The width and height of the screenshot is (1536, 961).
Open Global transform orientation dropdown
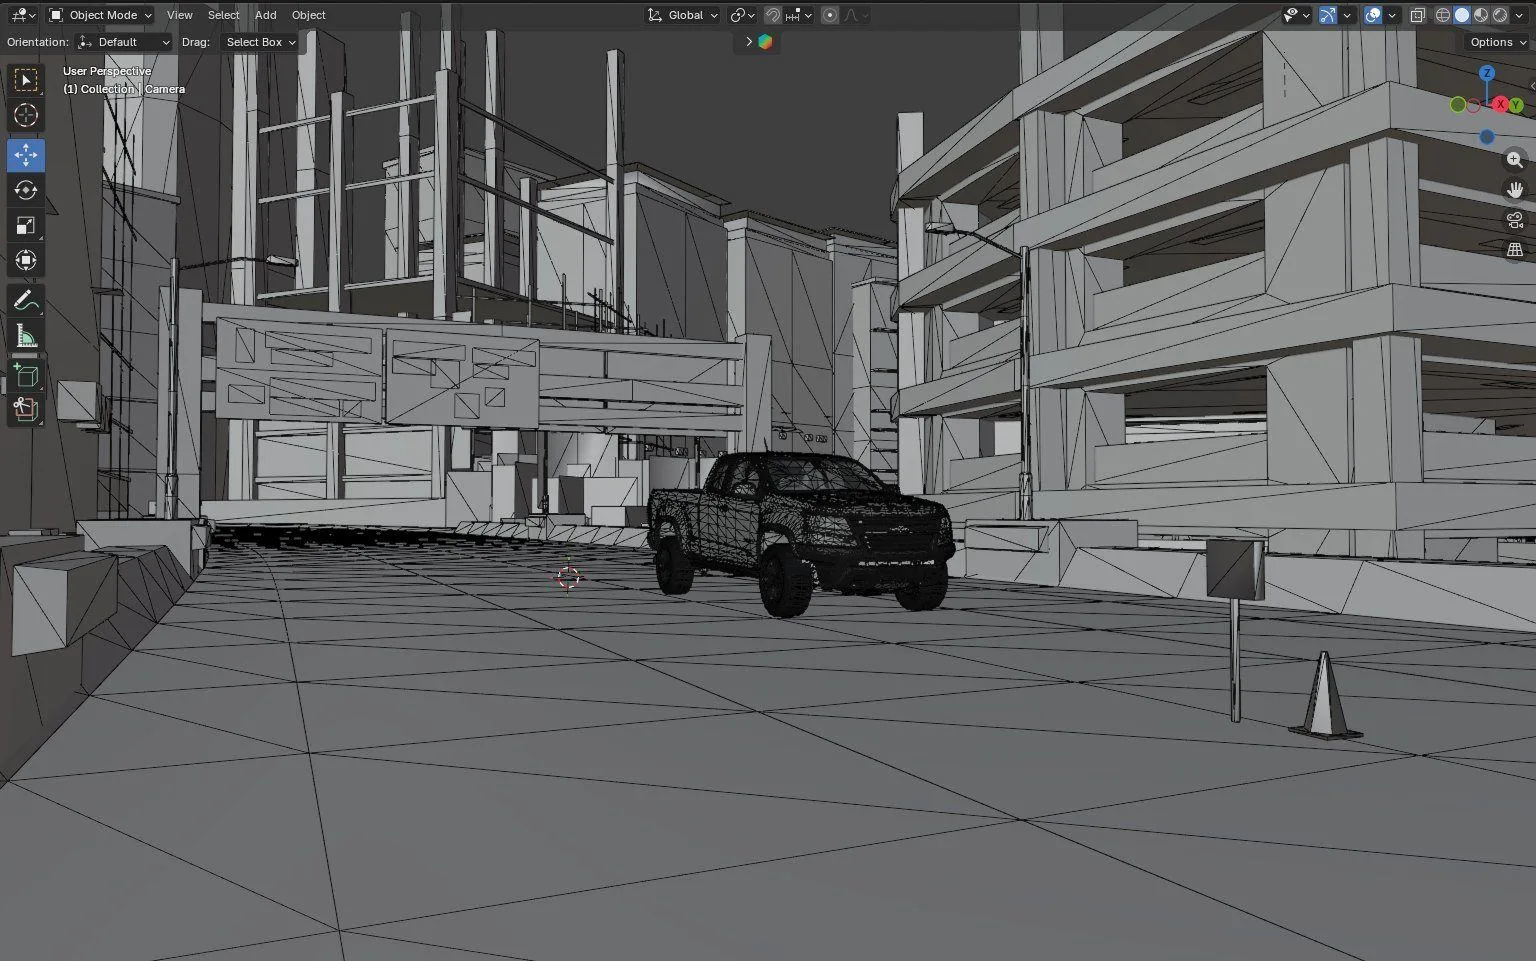click(682, 15)
